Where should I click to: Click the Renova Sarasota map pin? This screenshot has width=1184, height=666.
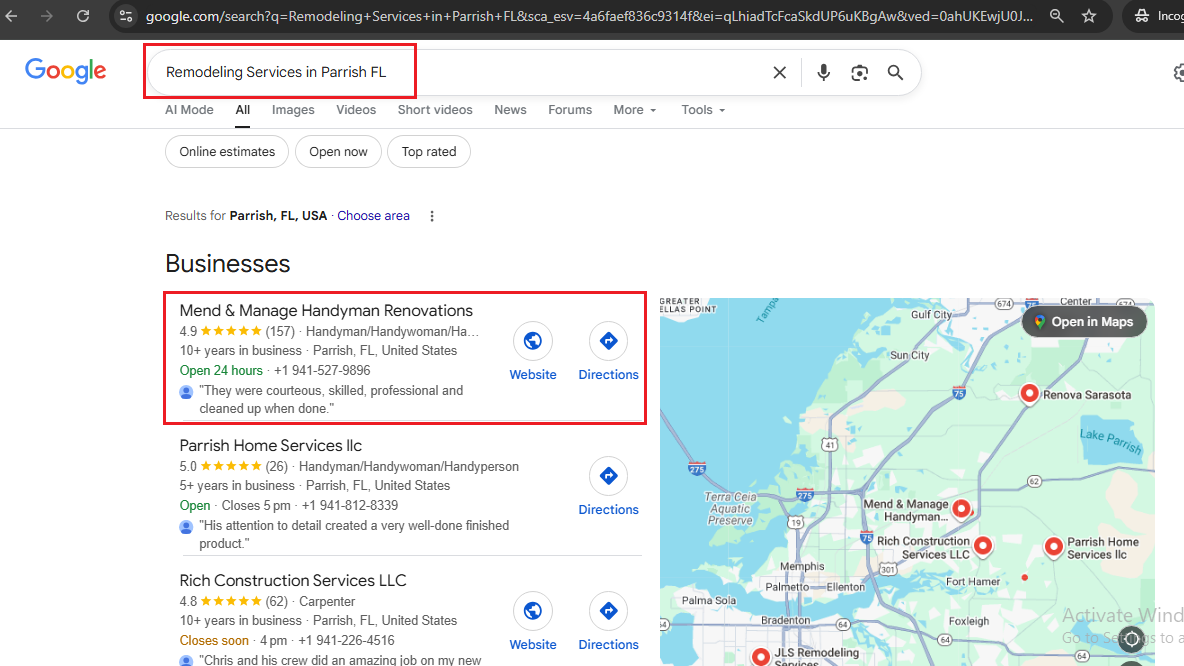pos(1029,394)
